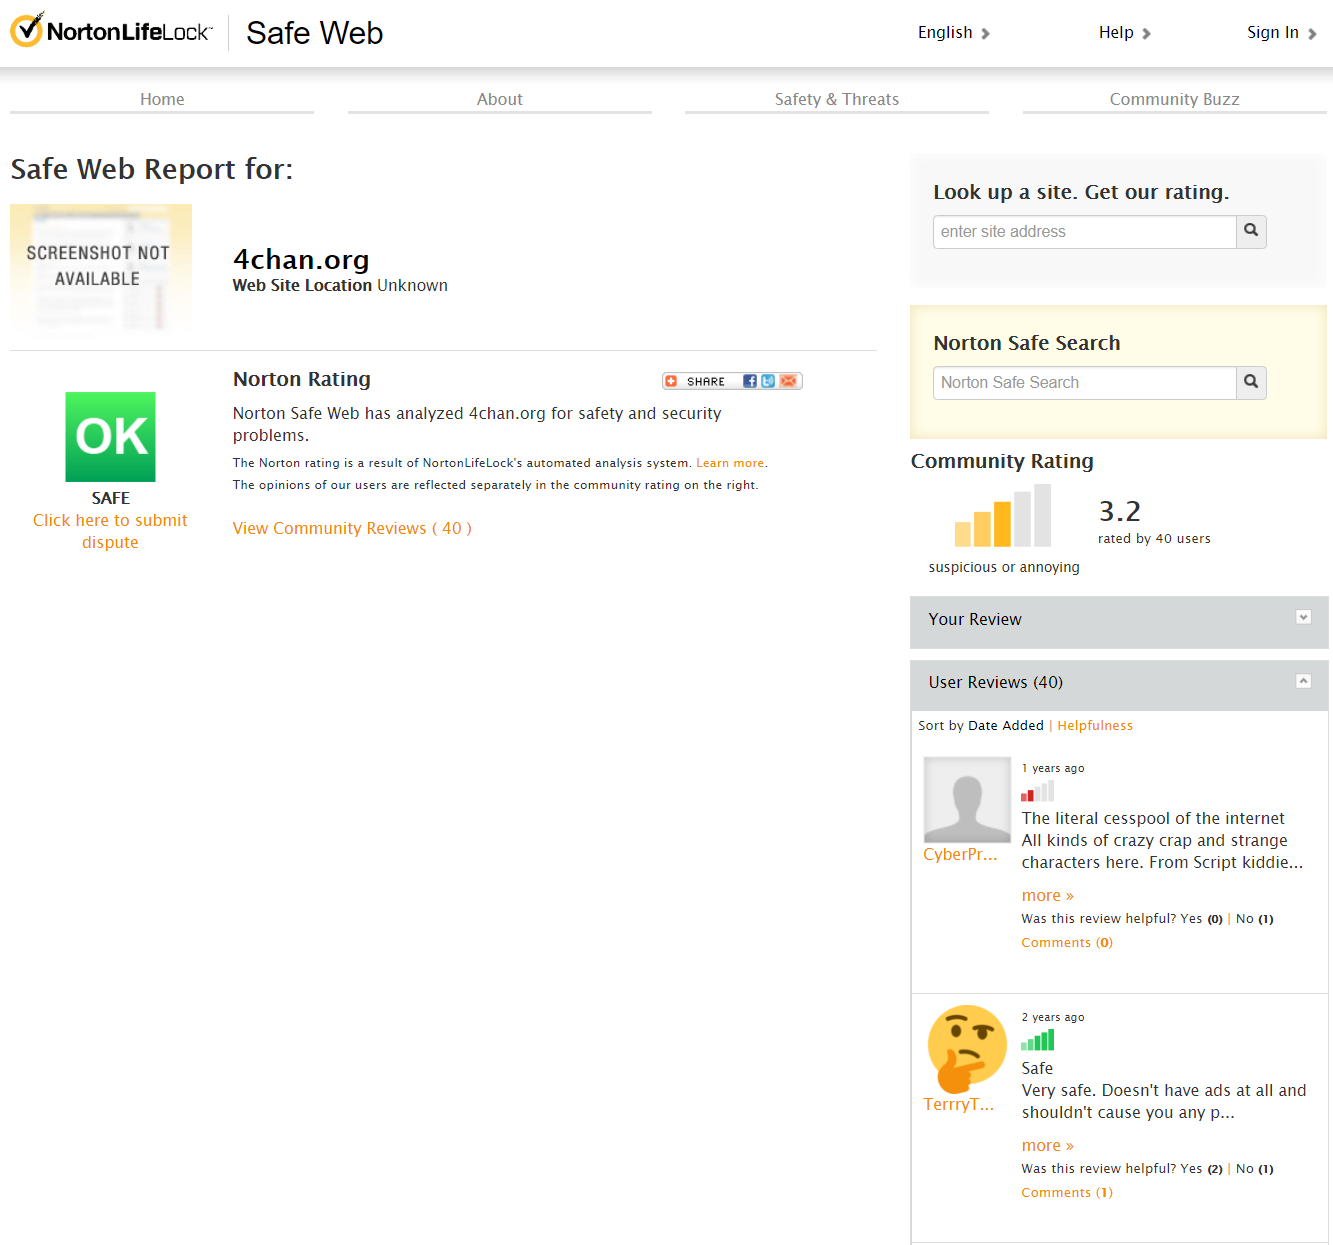Sort reviews by Date Added

point(1006,726)
